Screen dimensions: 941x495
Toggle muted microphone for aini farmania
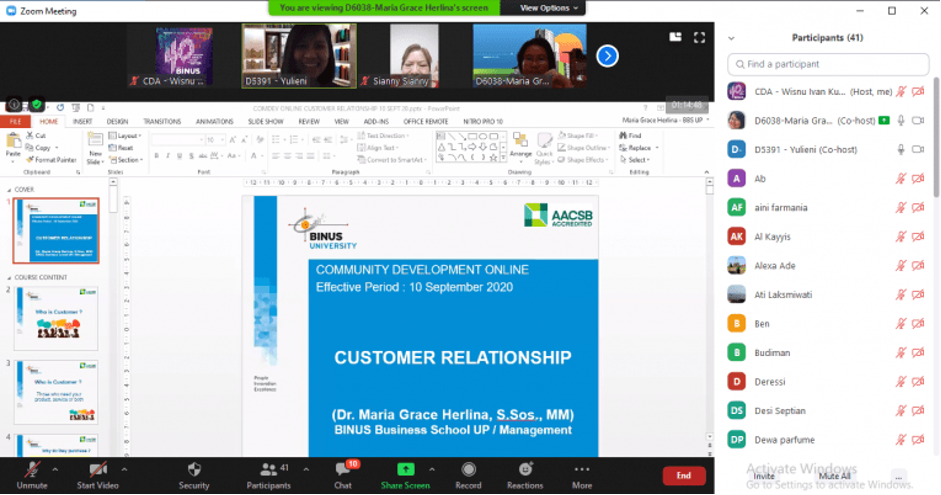click(x=901, y=208)
